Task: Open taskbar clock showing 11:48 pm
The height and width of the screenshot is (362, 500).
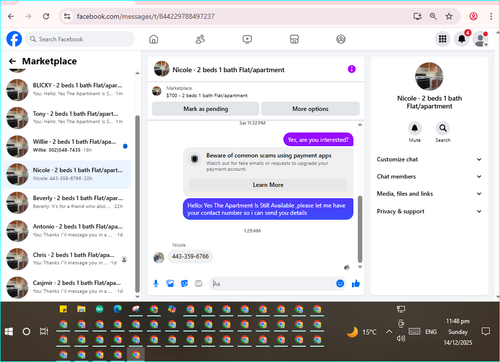Action: tap(458, 332)
